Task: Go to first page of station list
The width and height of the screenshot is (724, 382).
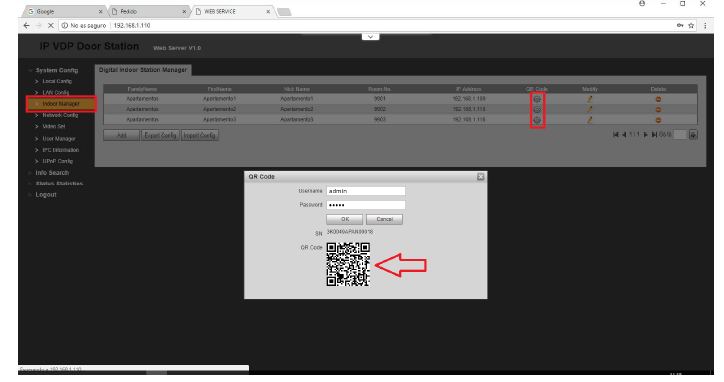Action: [x=615, y=135]
